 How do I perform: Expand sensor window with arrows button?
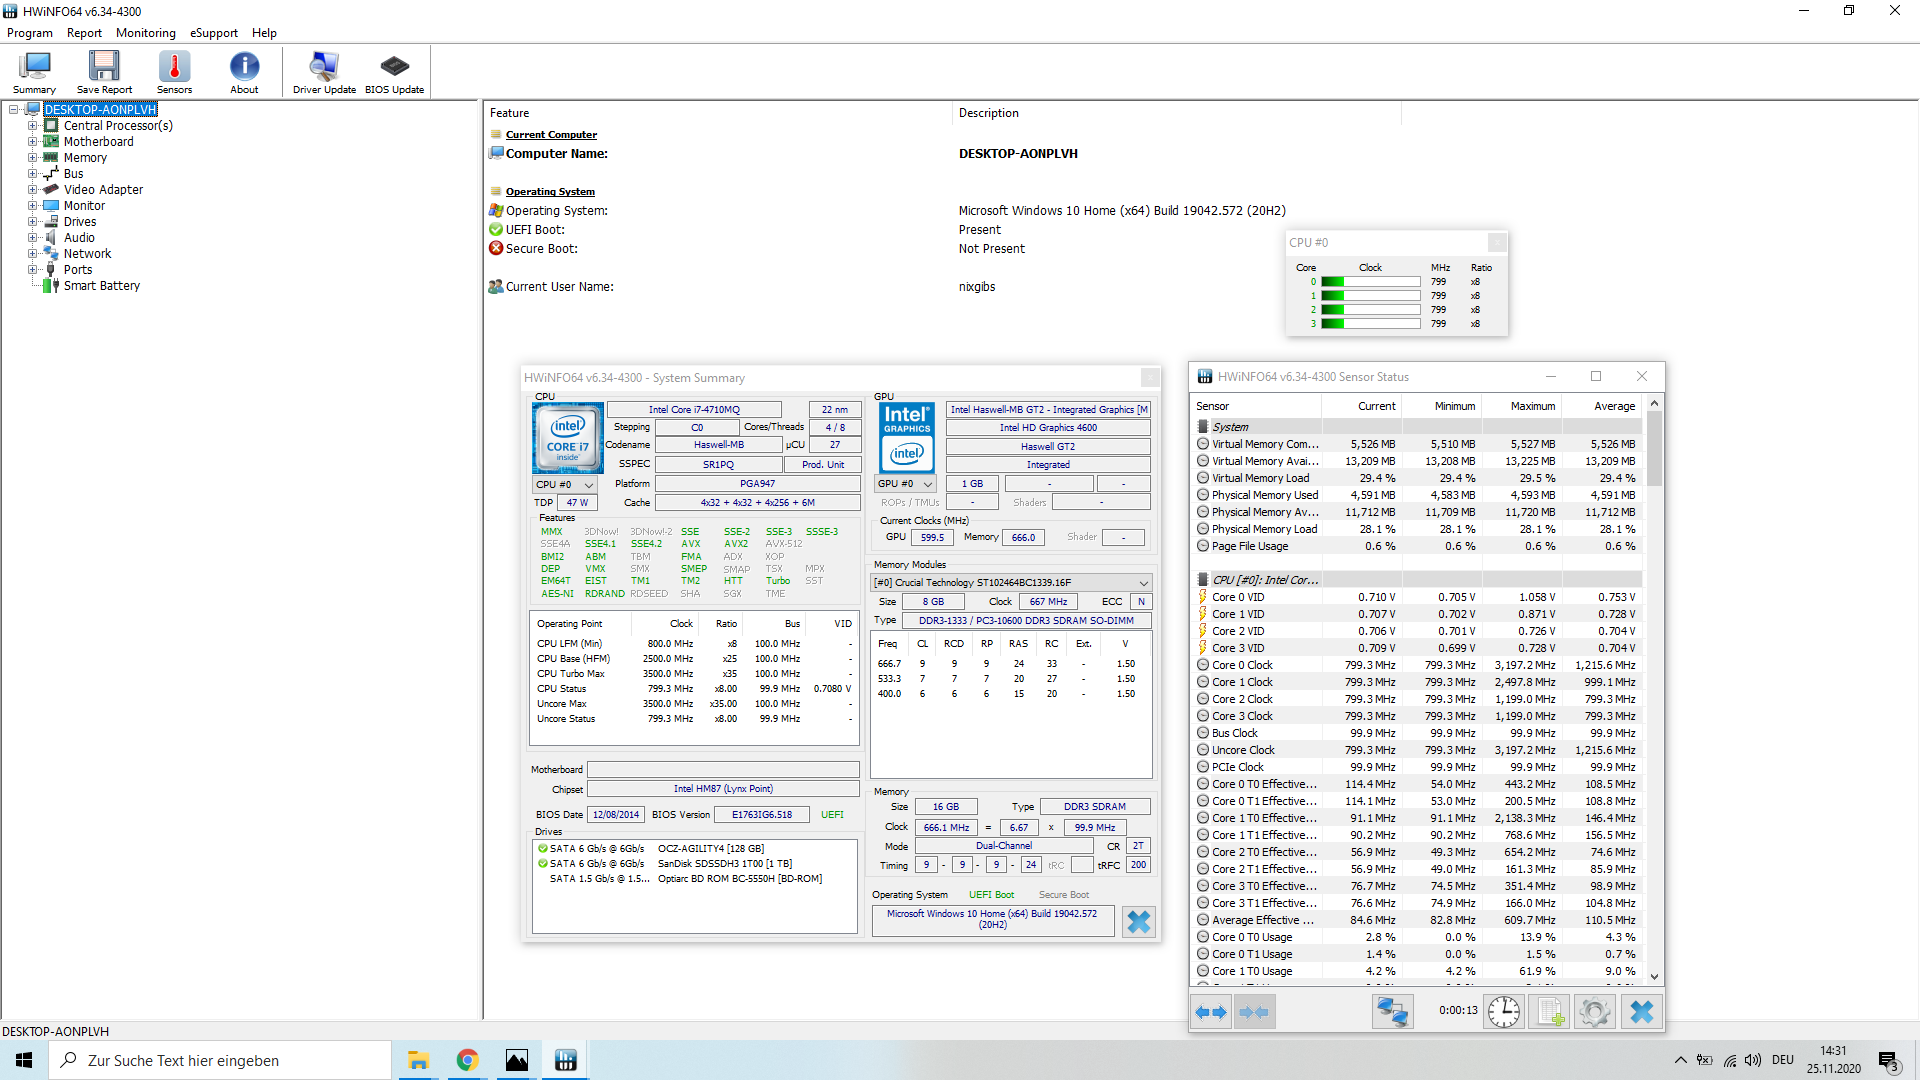pos(1211,1012)
